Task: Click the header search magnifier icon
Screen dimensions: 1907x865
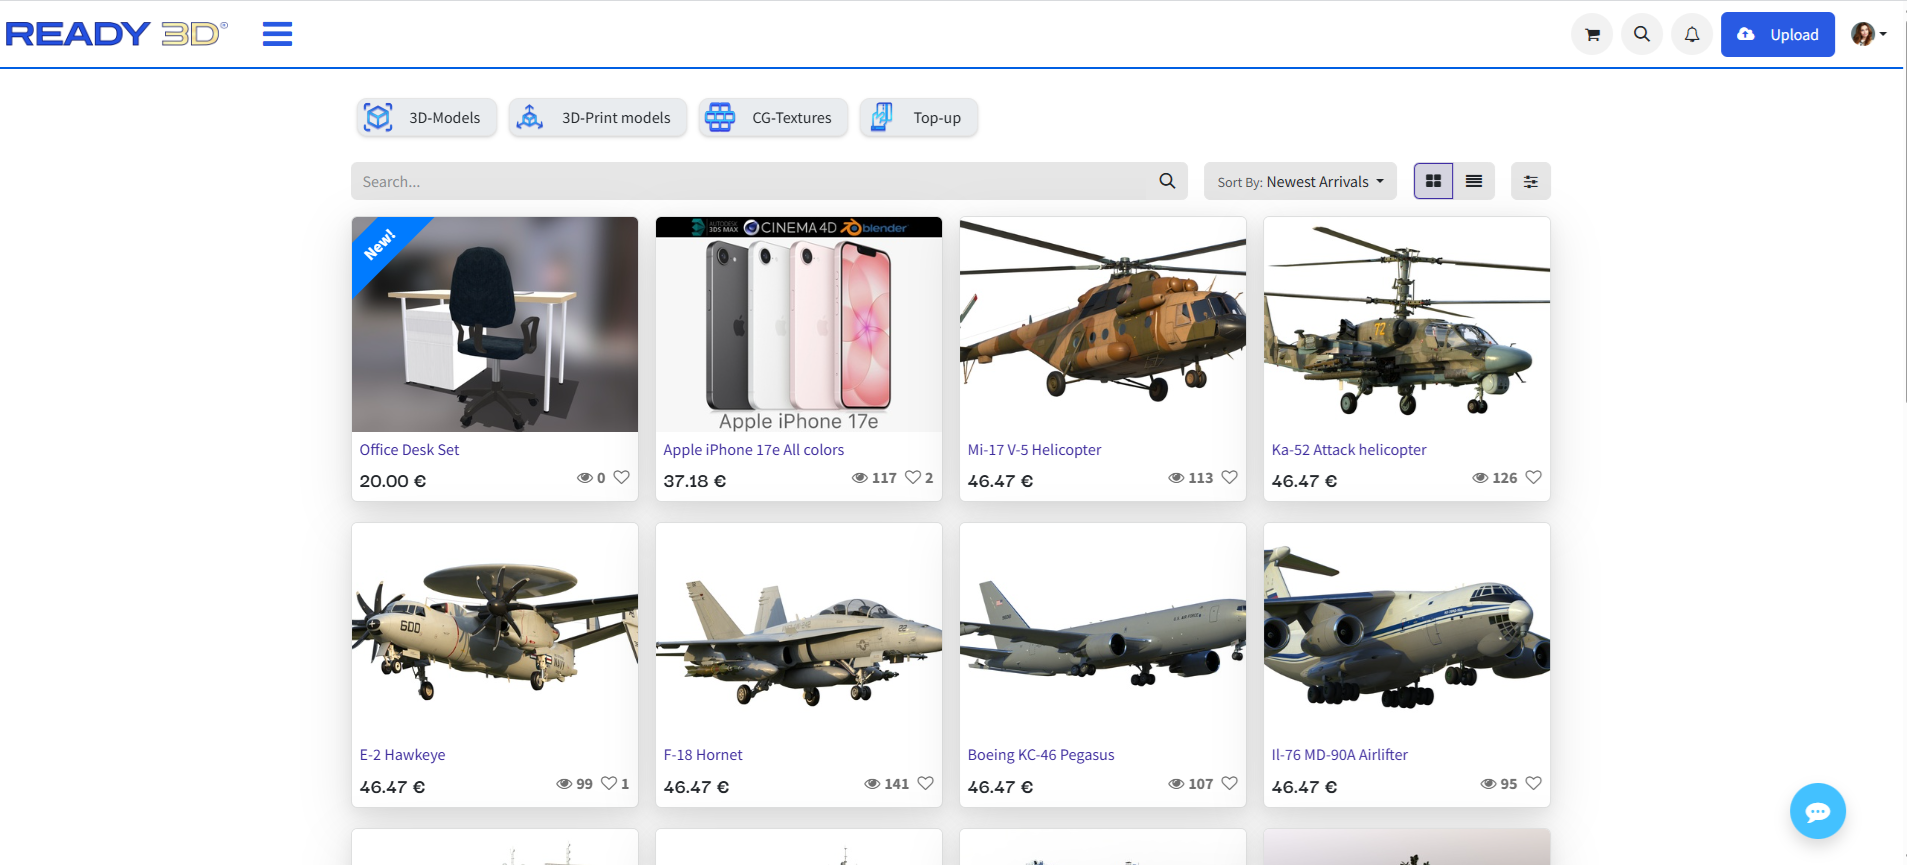Action: [1642, 34]
